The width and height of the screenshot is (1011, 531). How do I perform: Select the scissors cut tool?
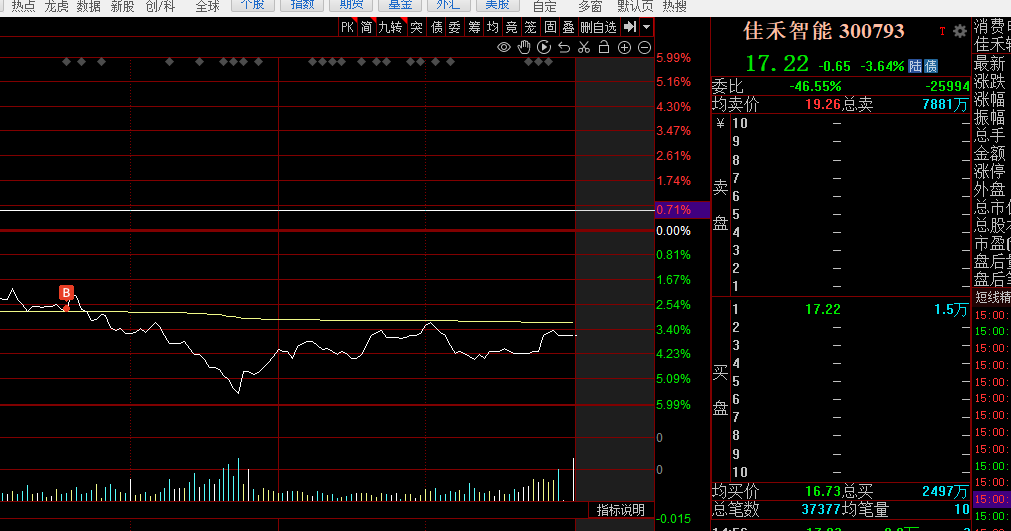pos(584,47)
